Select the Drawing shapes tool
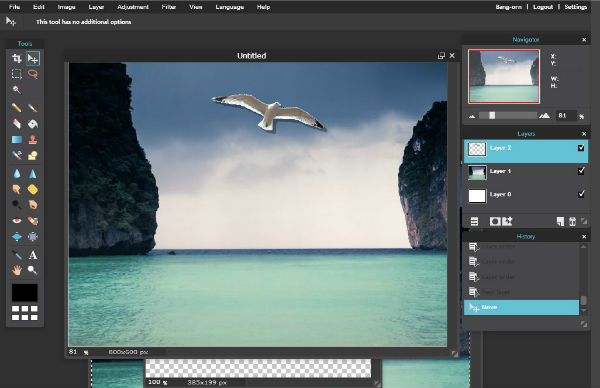Screen dimensions: 600x388 [x=33, y=155]
